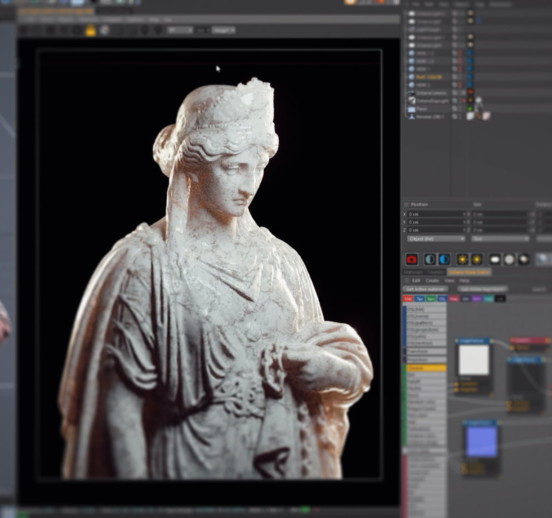This screenshot has width=552, height=518.
Task: Toggle the purple node filter button
Action: click(477, 299)
